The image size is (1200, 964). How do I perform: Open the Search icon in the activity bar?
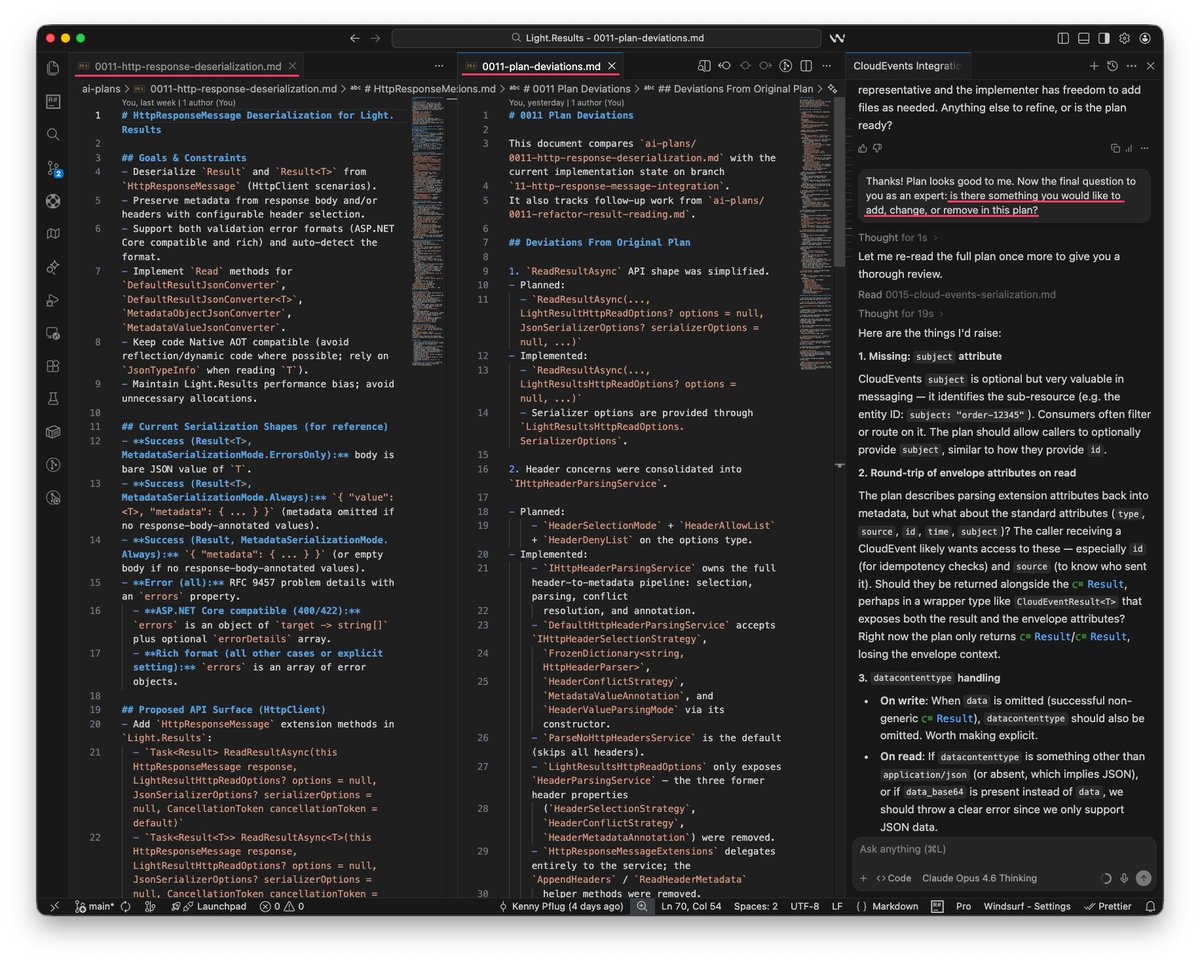tap(53, 133)
